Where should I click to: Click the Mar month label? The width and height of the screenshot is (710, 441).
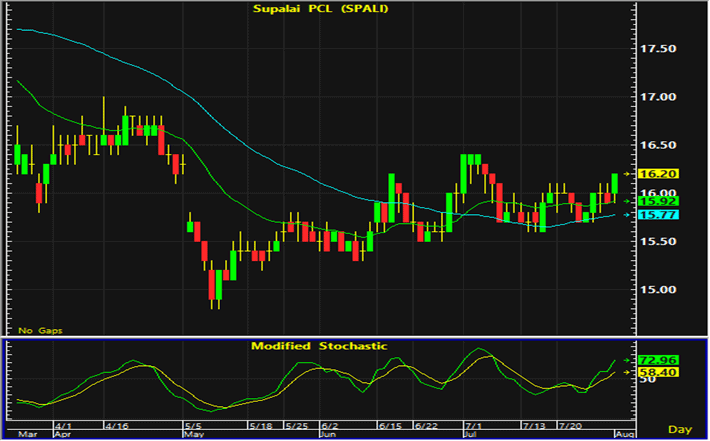point(27,435)
